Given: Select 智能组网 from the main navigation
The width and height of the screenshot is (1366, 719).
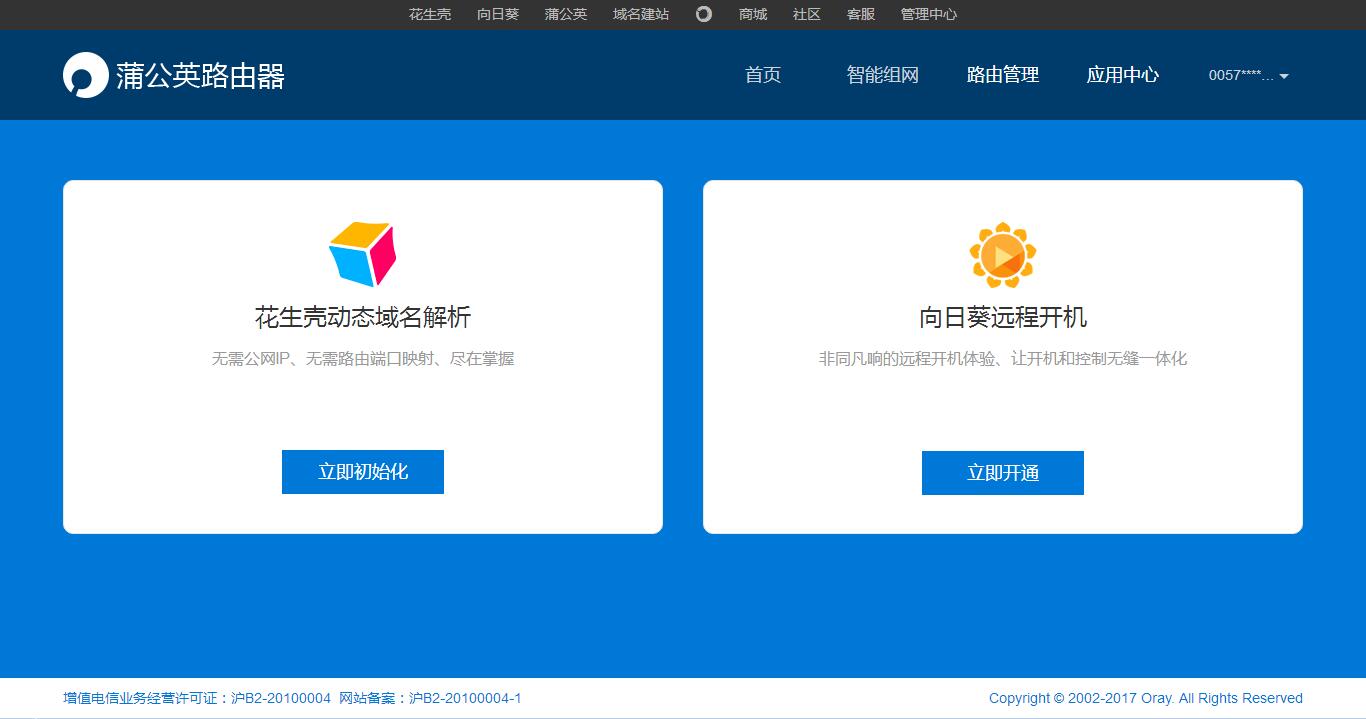Looking at the screenshot, I should pyautogui.click(x=883, y=74).
